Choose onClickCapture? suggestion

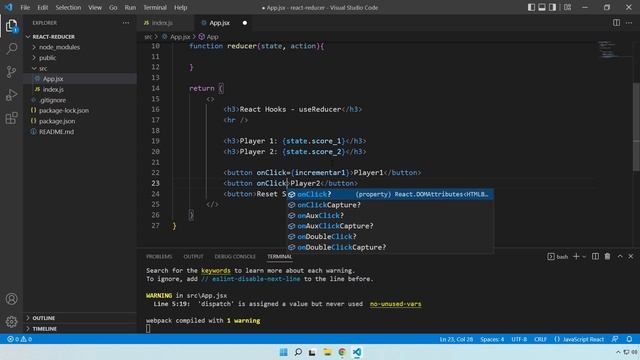pyautogui.click(x=390, y=205)
